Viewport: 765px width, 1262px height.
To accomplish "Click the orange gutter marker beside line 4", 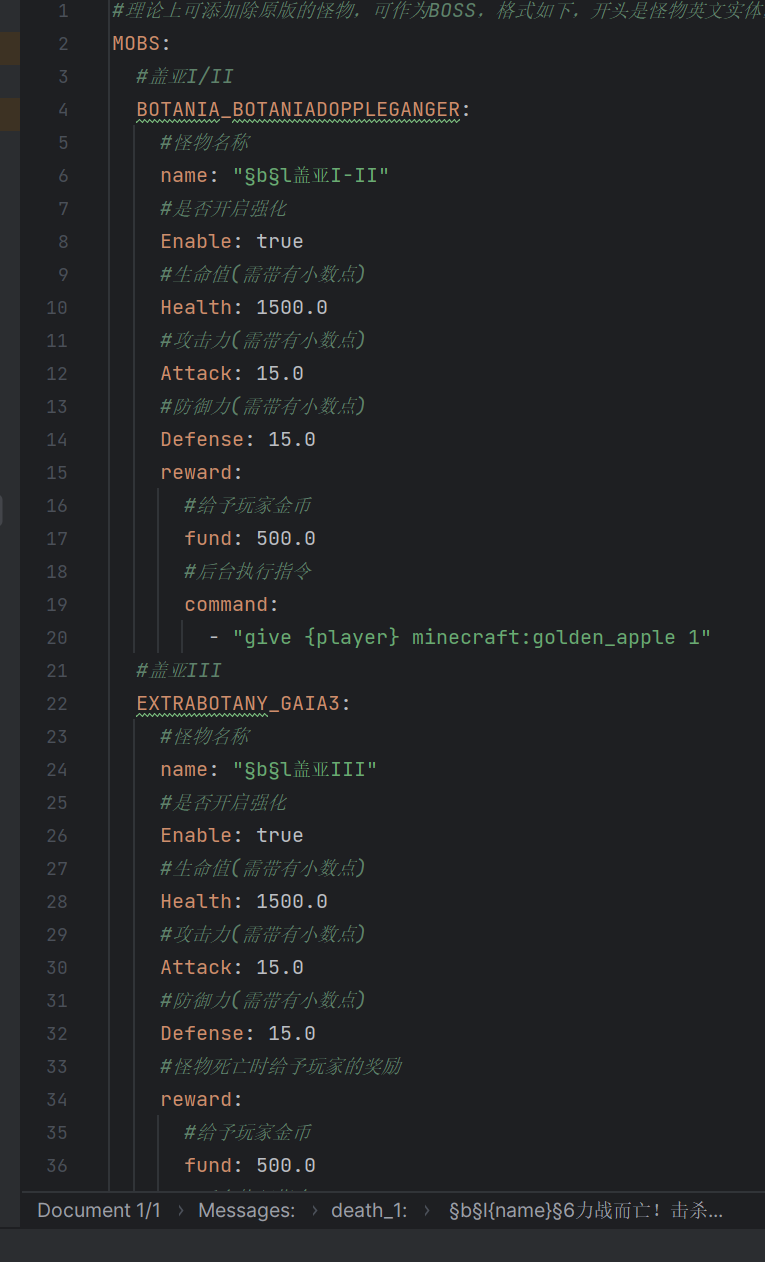I will (10, 112).
